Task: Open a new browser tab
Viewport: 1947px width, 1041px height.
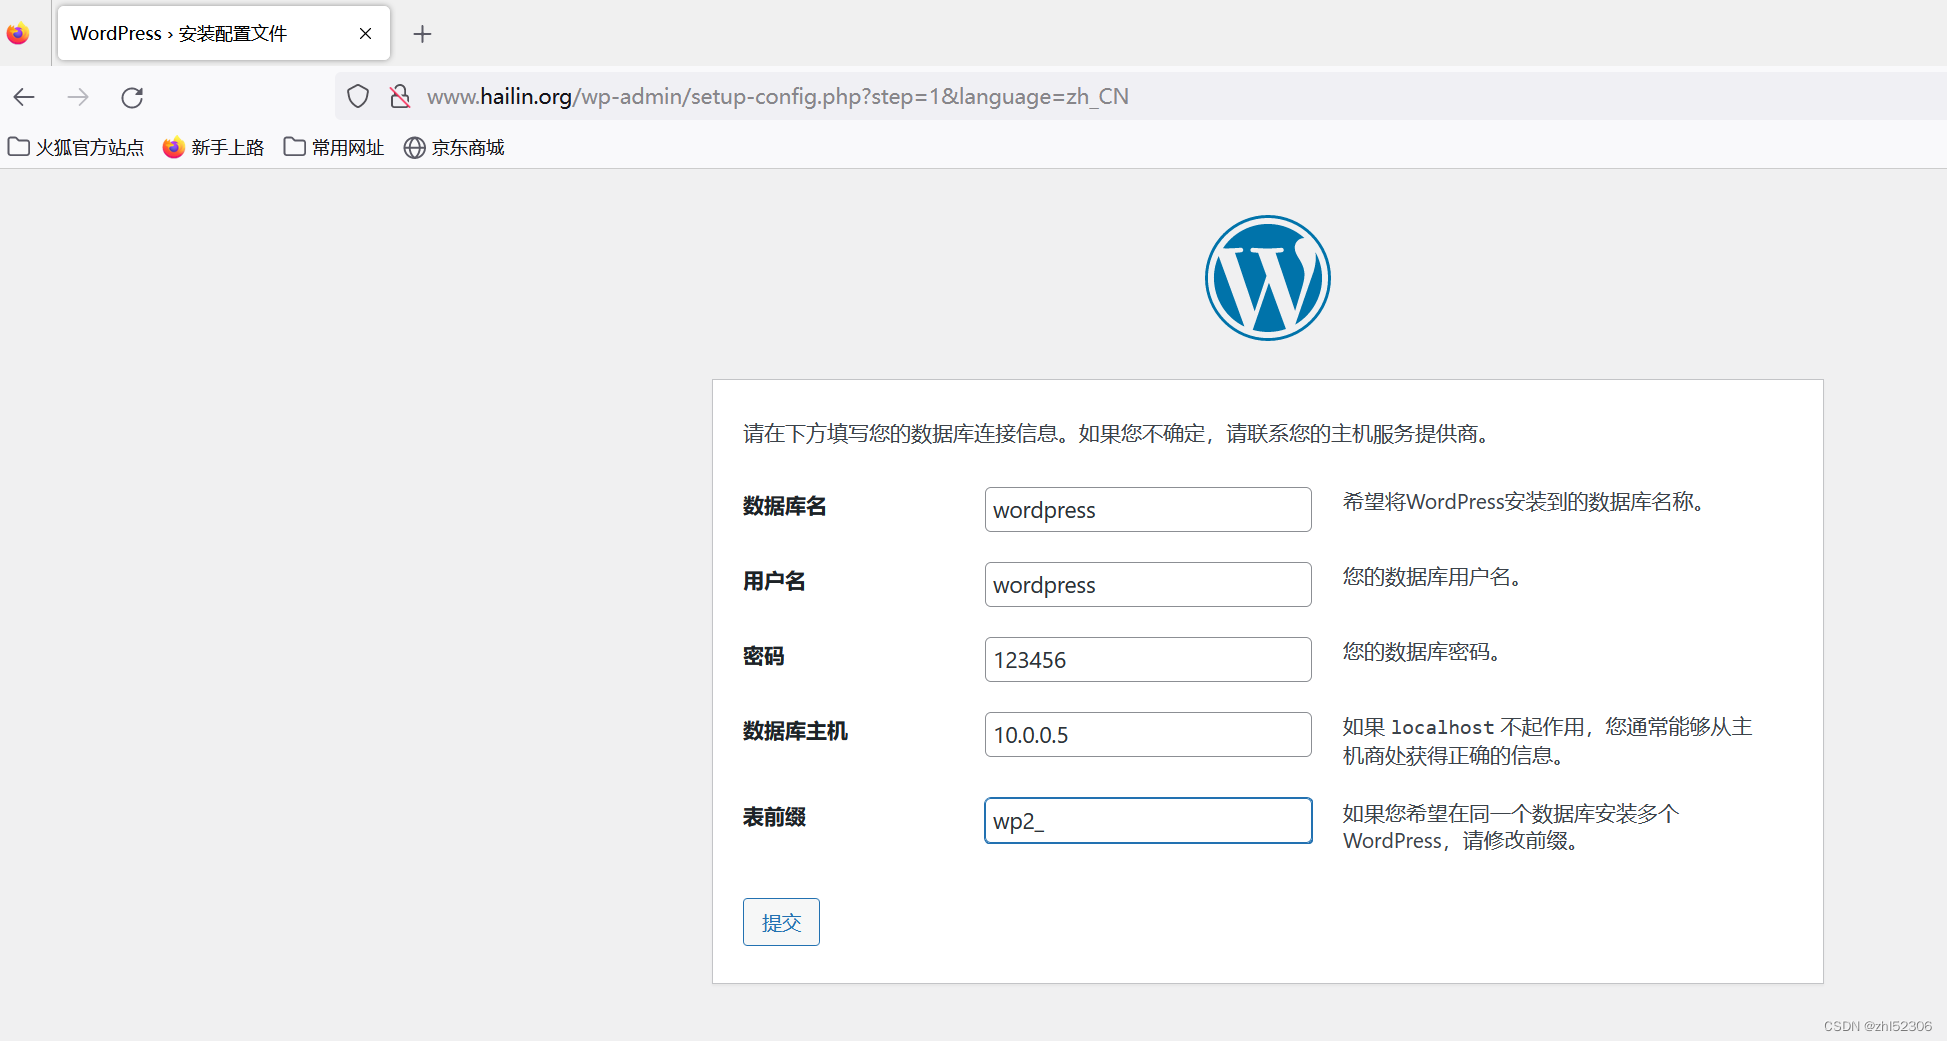Action: 422,34
